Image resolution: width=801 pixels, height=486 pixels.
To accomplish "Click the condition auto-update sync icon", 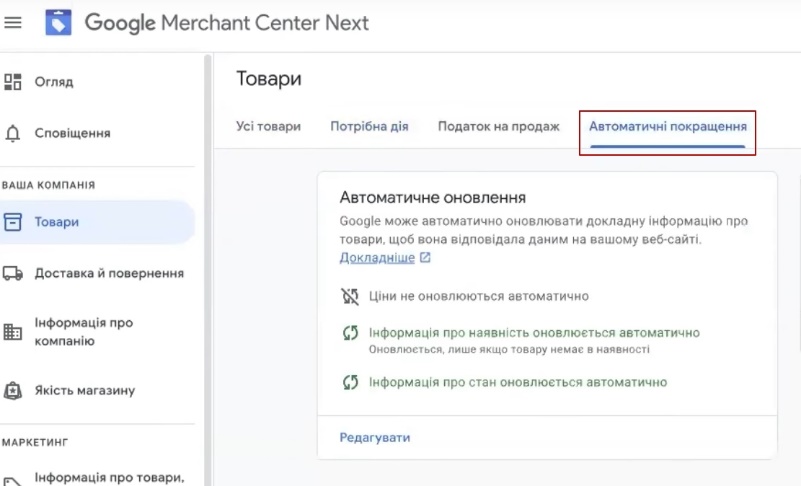I will (350, 382).
